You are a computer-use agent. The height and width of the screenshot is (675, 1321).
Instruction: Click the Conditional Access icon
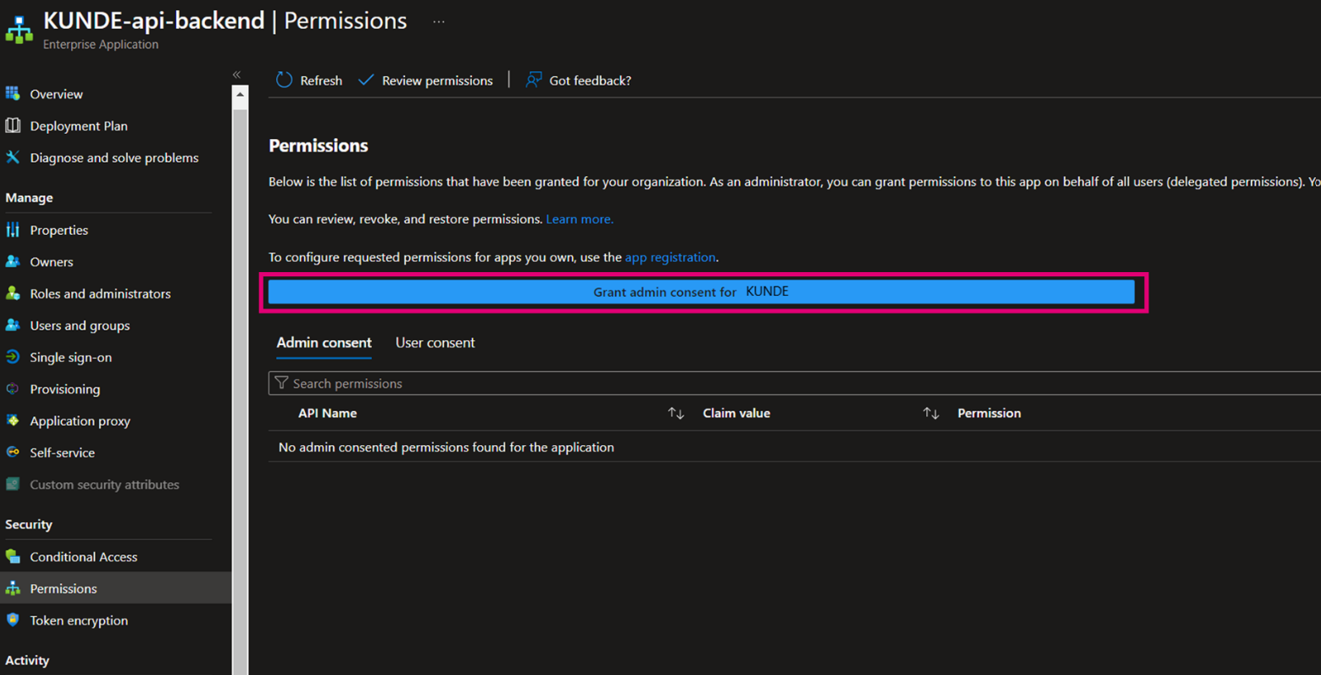[x=13, y=557]
